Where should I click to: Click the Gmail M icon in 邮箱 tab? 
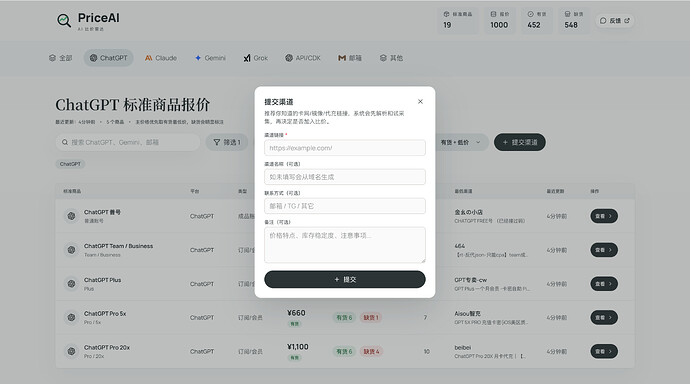(x=341, y=58)
